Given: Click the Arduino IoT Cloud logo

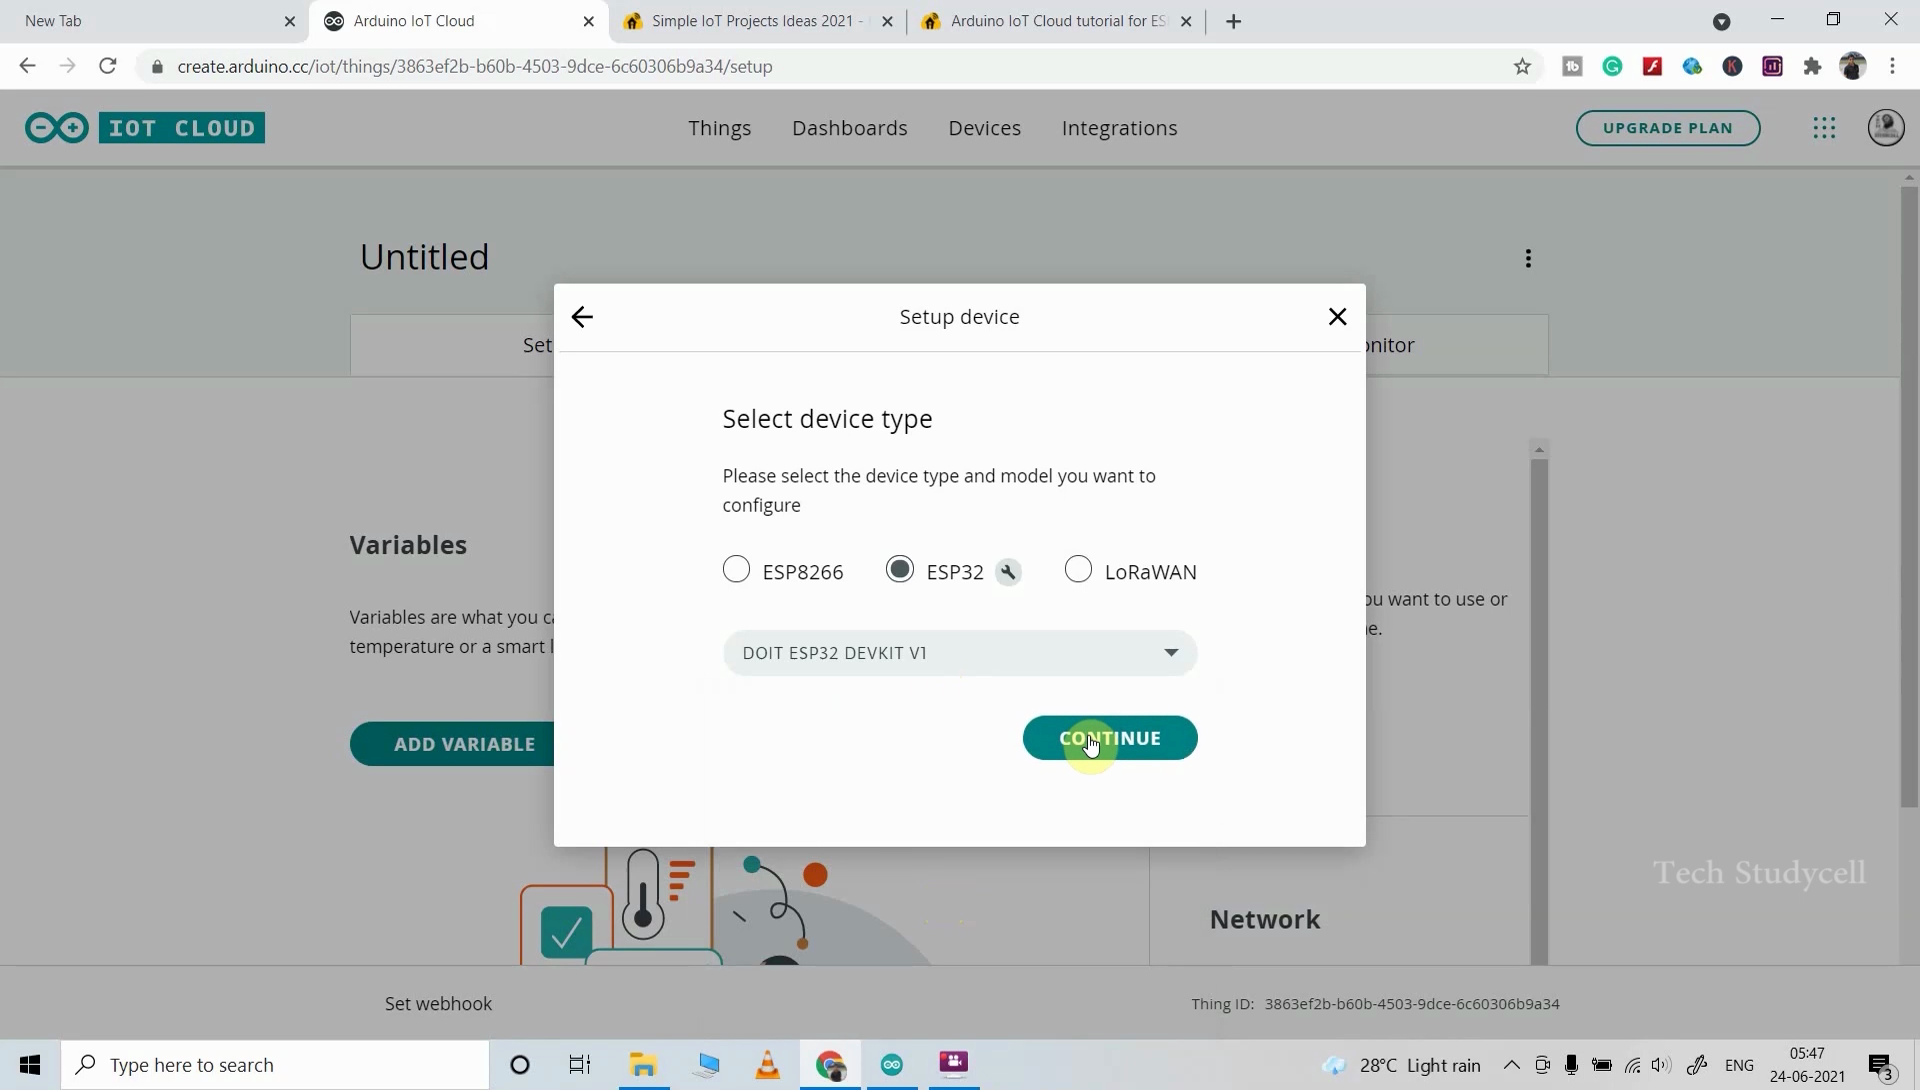Looking at the screenshot, I should click(x=145, y=128).
